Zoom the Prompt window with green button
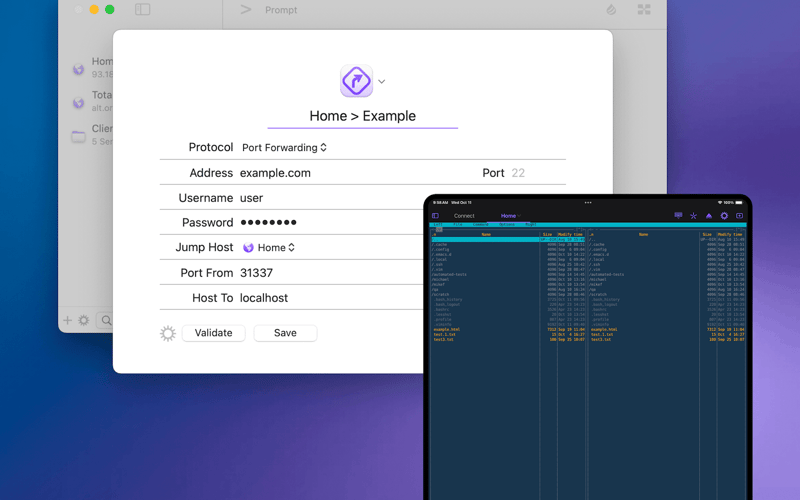Screen dimensions: 800x500 pyautogui.click(x=110, y=10)
